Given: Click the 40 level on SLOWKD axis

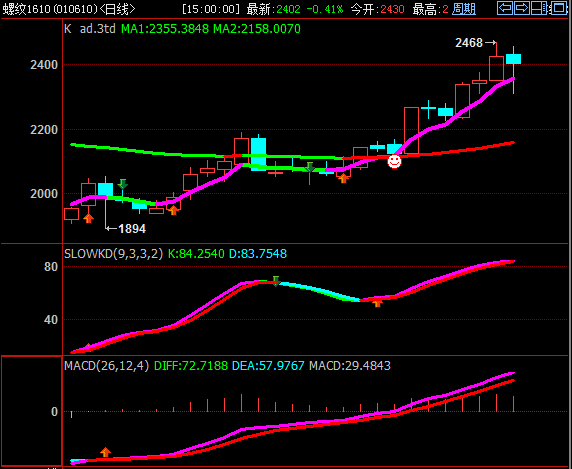Looking at the screenshot, I should tap(51, 320).
